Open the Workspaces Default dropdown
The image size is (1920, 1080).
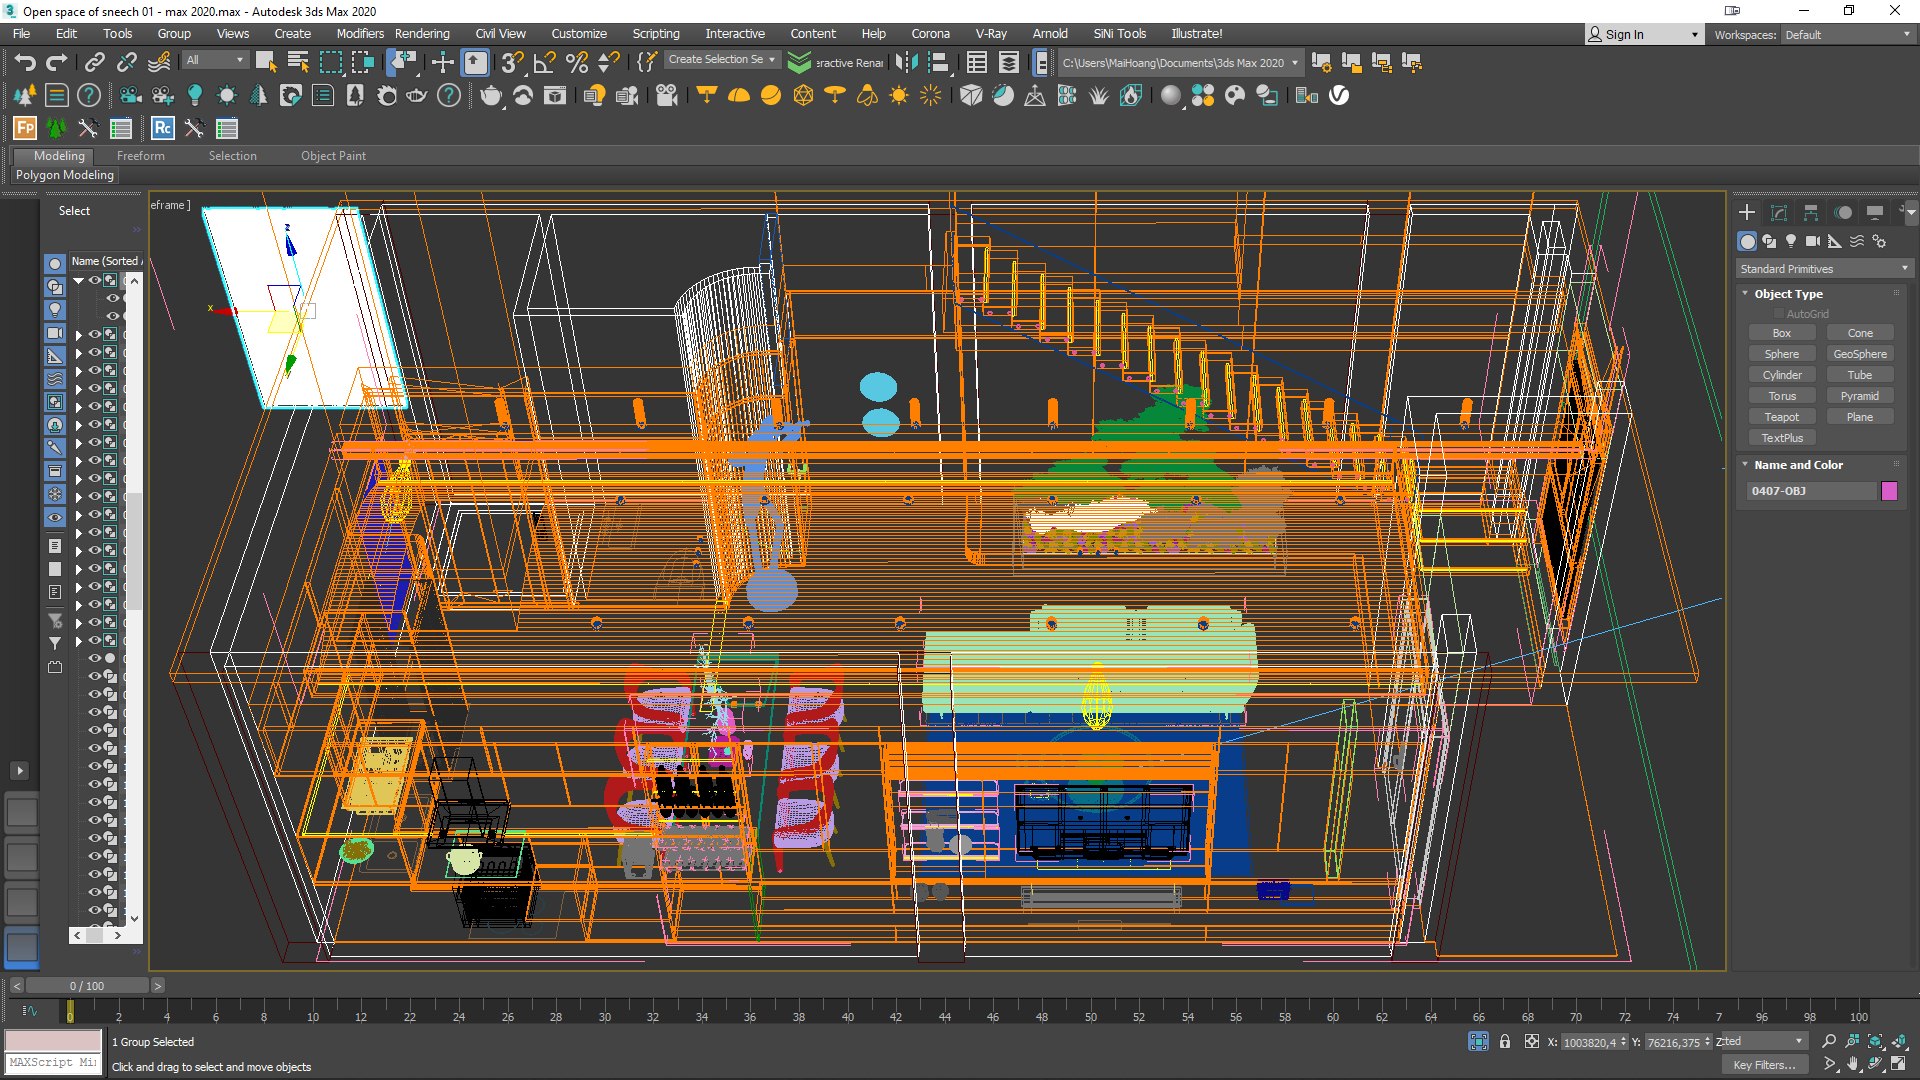pos(1848,35)
